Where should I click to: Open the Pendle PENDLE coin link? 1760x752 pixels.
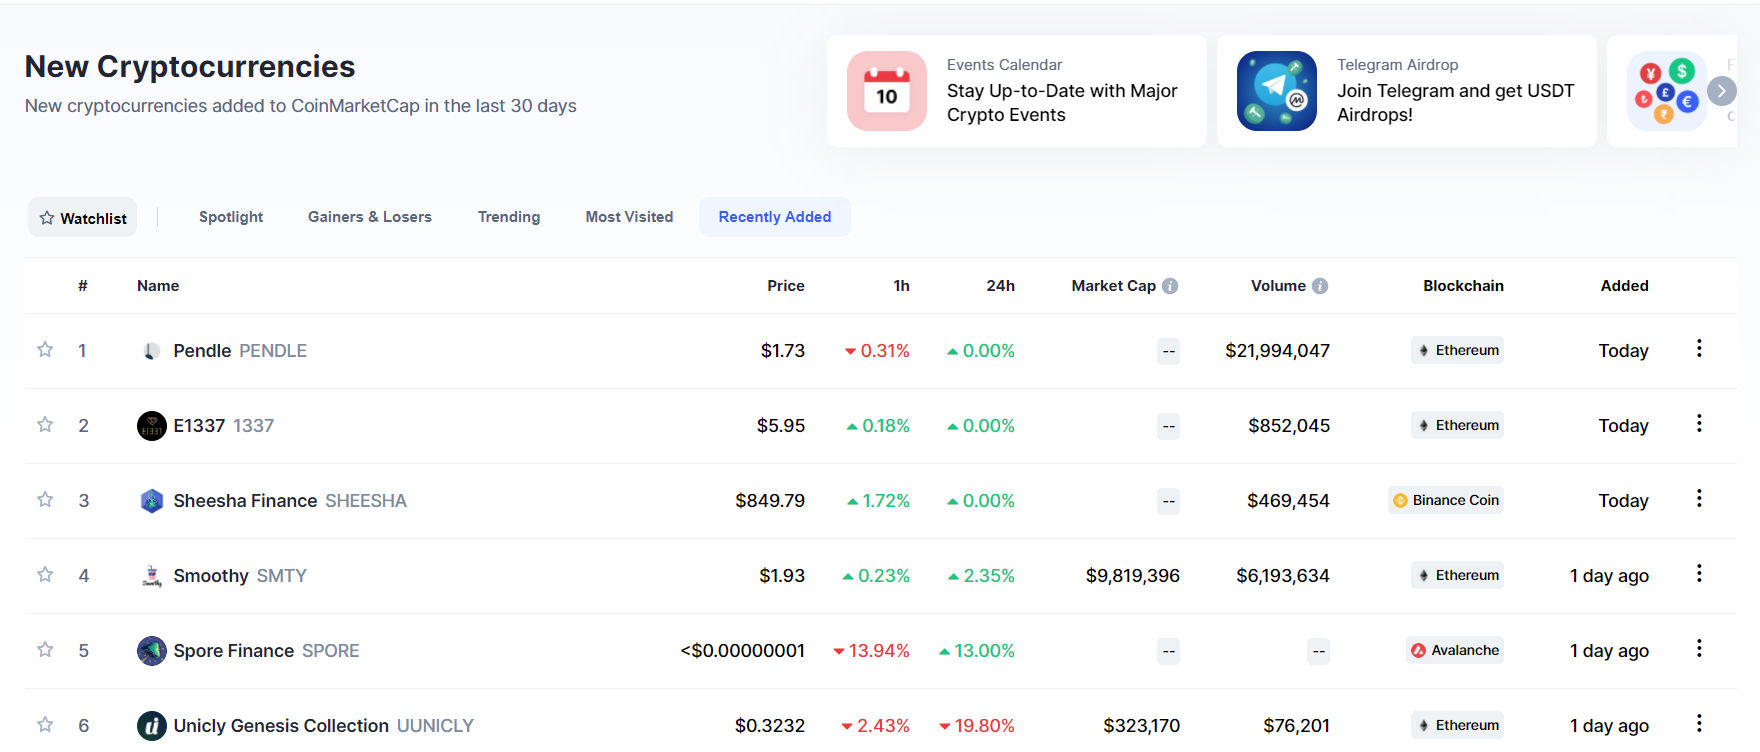point(239,351)
